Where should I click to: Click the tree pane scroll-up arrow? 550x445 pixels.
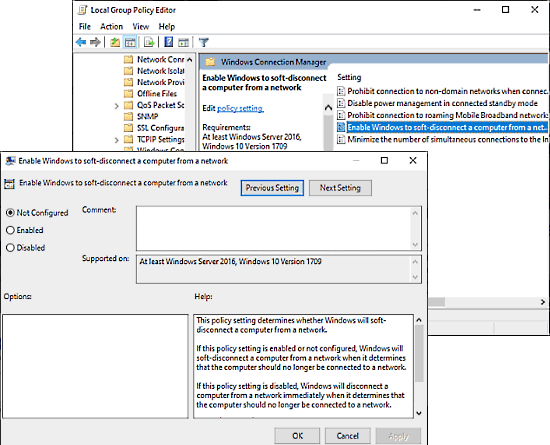[190, 60]
